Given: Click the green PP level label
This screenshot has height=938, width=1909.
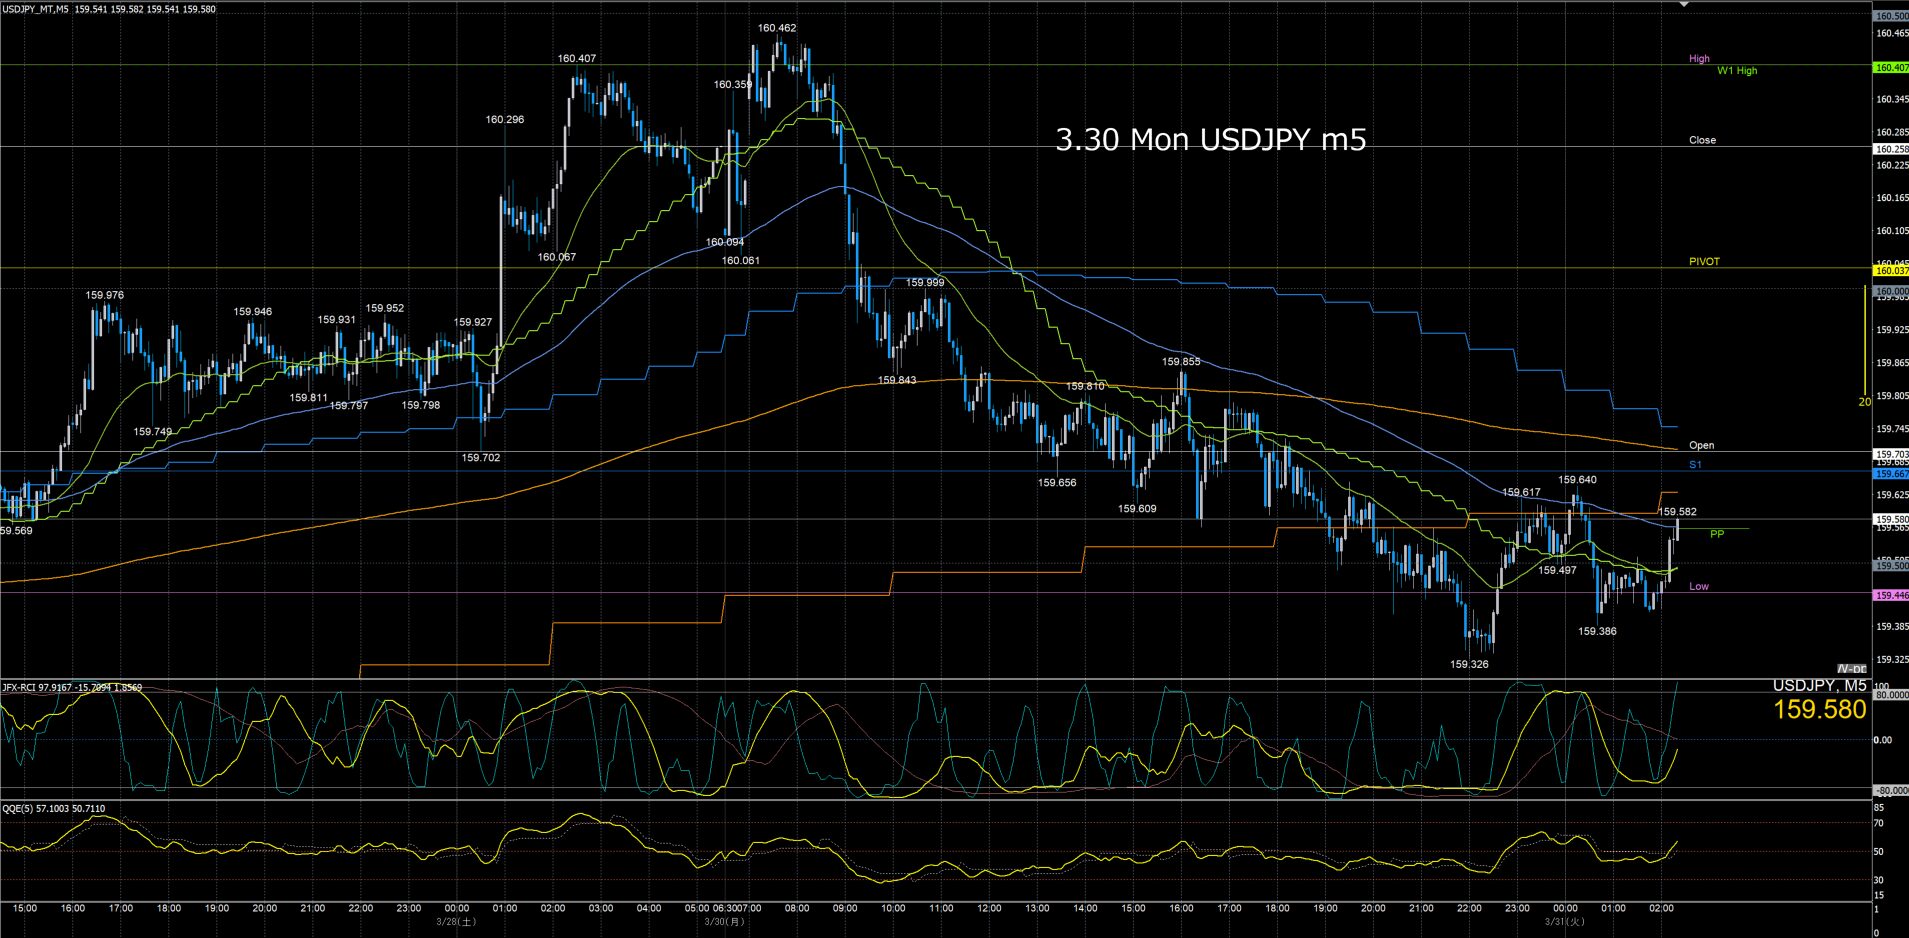Looking at the screenshot, I should pyautogui.click(x=1717, y=534).
